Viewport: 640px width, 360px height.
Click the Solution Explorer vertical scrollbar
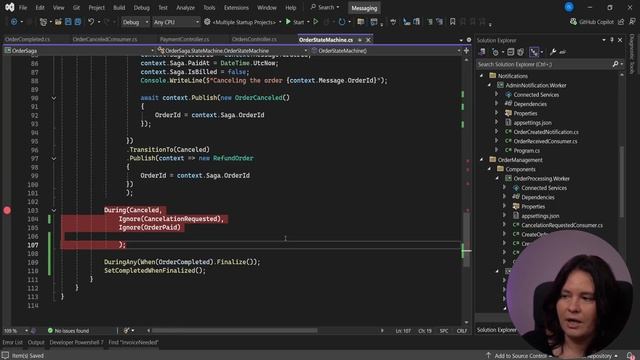622,182
